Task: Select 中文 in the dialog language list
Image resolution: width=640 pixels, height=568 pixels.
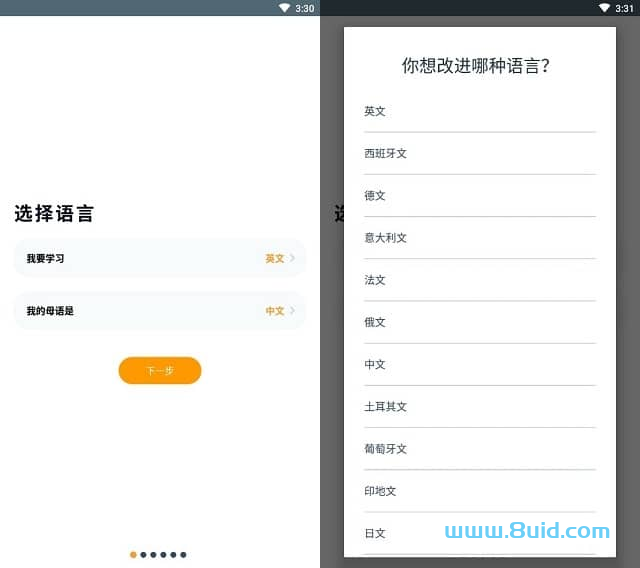Action: click(480, 364)
